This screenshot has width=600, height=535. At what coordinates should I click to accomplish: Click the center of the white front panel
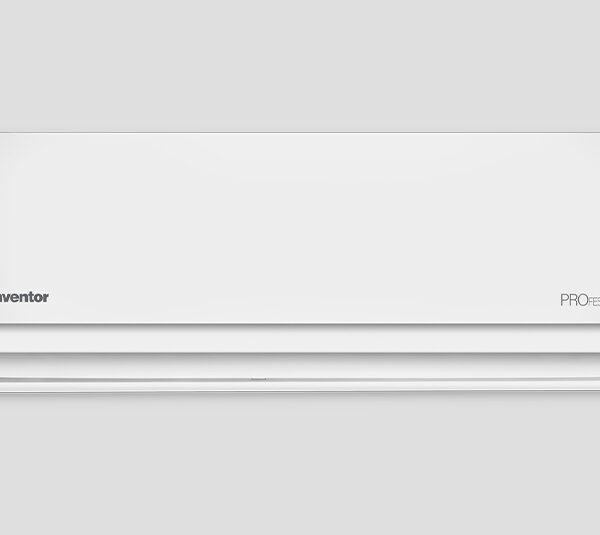(300, 228)
